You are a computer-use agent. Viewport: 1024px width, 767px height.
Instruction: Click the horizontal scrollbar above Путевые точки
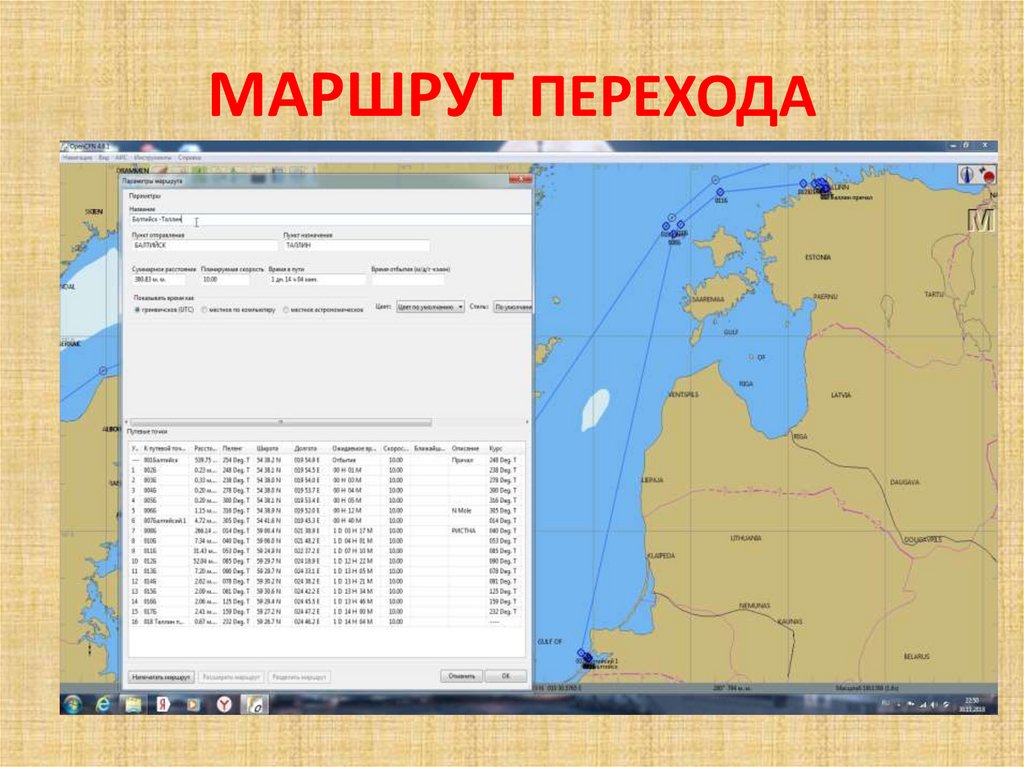point(281,422)
